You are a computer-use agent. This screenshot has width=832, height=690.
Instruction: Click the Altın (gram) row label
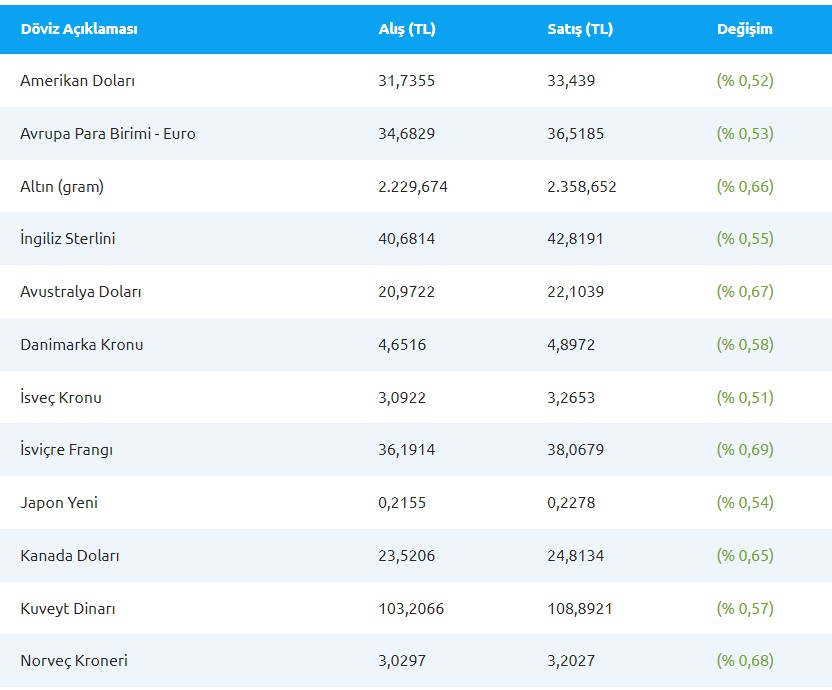[x=62, y=186]
